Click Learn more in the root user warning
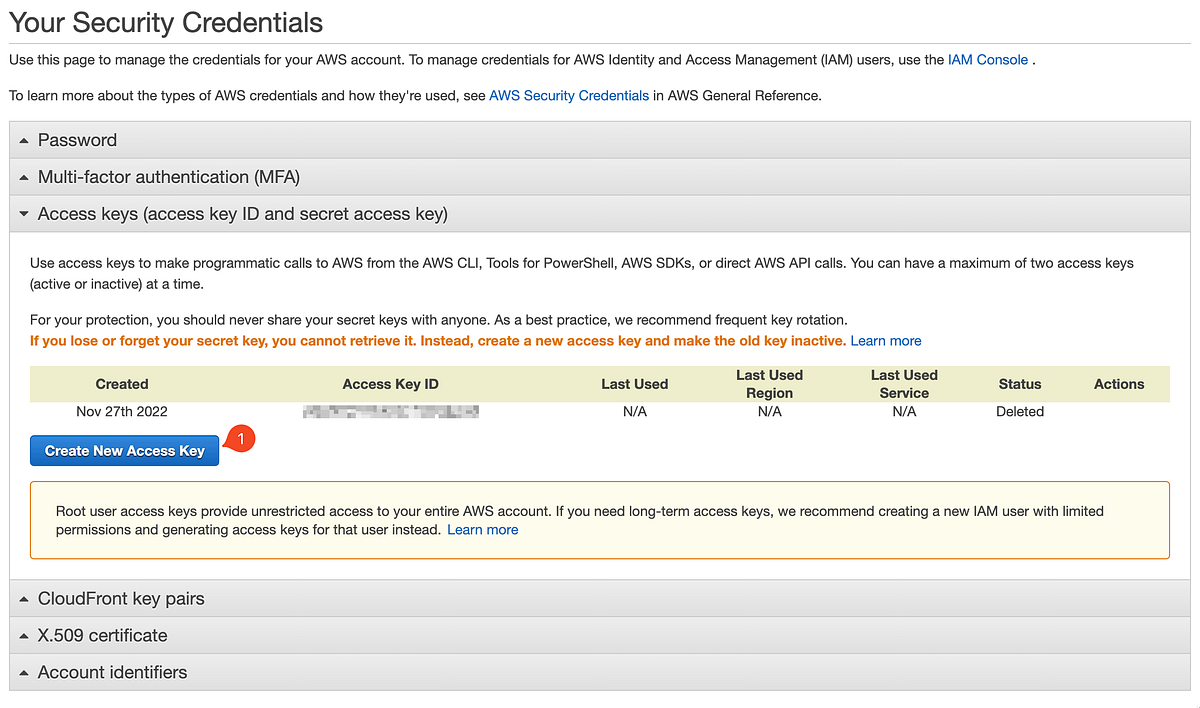The image size is (1200, 708). (x=482, y=529)
